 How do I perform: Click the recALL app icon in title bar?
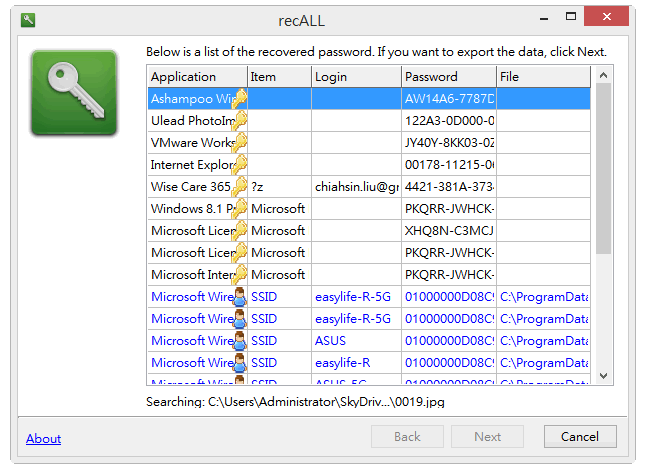28,20
